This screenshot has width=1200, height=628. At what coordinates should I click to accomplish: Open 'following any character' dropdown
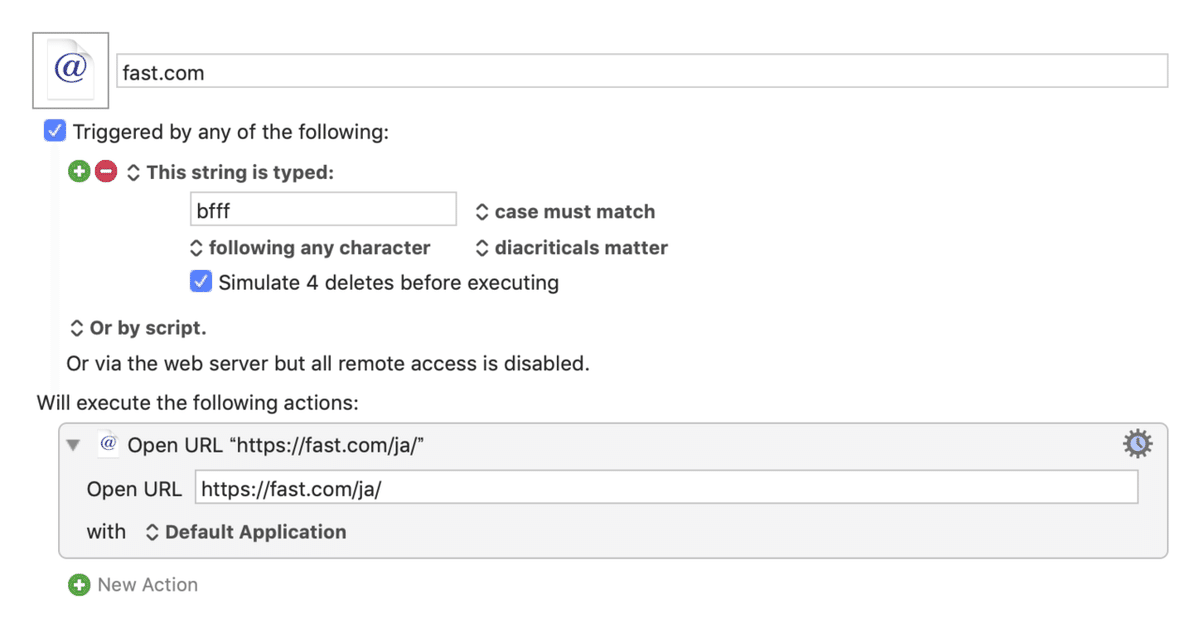pos(310,248)
